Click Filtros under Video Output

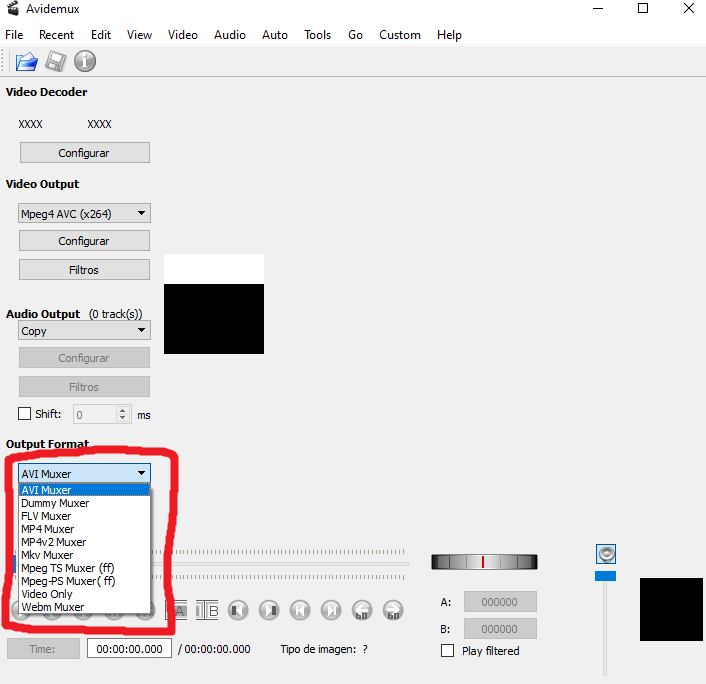(x=84, y=269)
